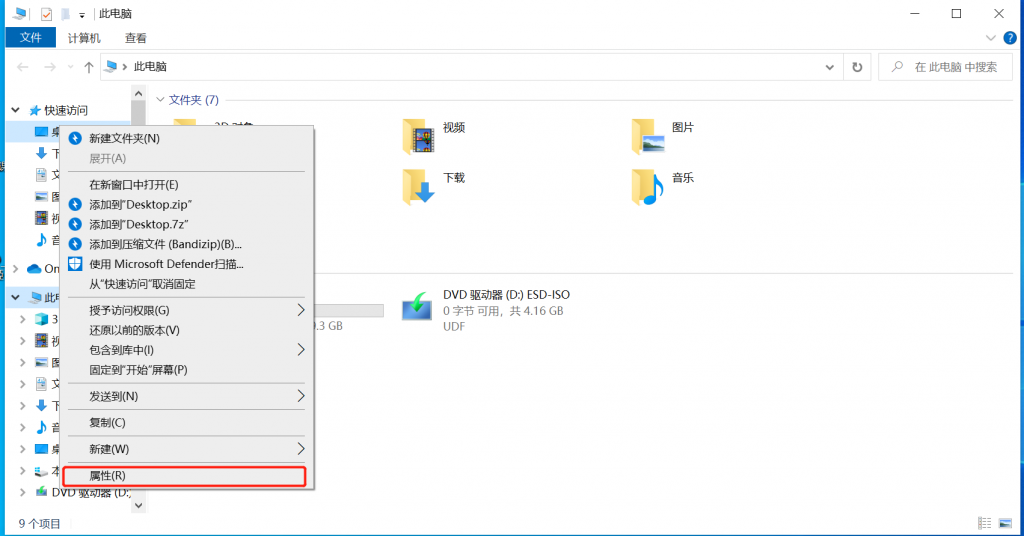The height and width of the screenshot is (536, 1024).
Task: Switch to the 查看 ribbon tab
Action: (135, 38)
